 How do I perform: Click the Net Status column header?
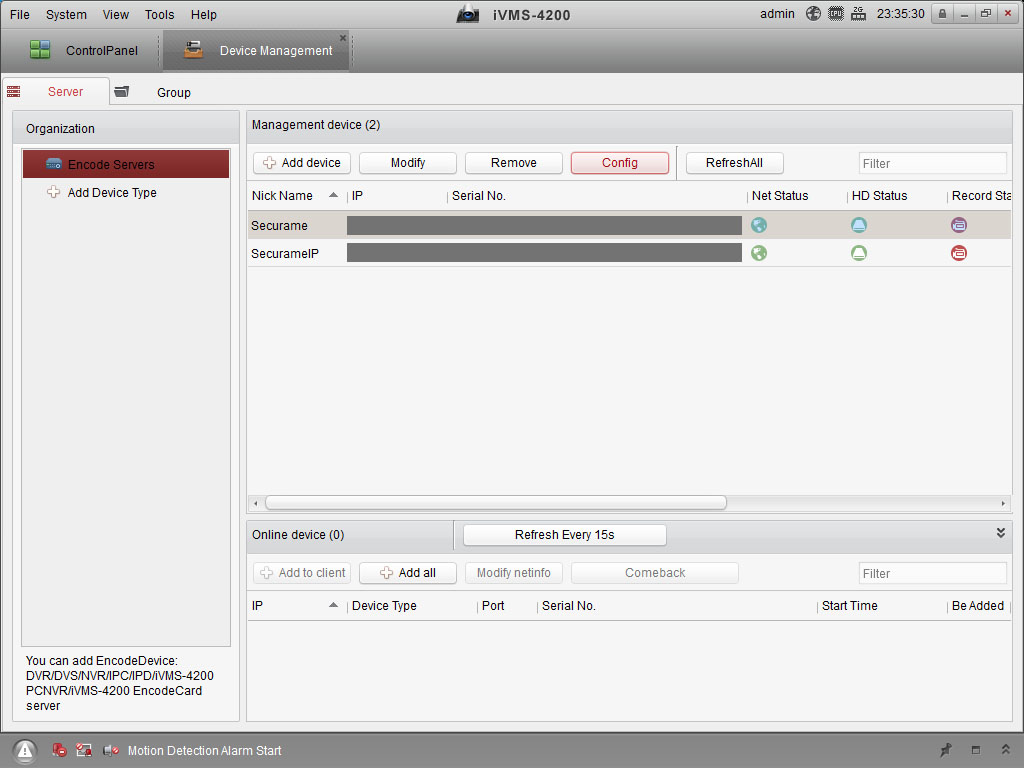(780, 195)
